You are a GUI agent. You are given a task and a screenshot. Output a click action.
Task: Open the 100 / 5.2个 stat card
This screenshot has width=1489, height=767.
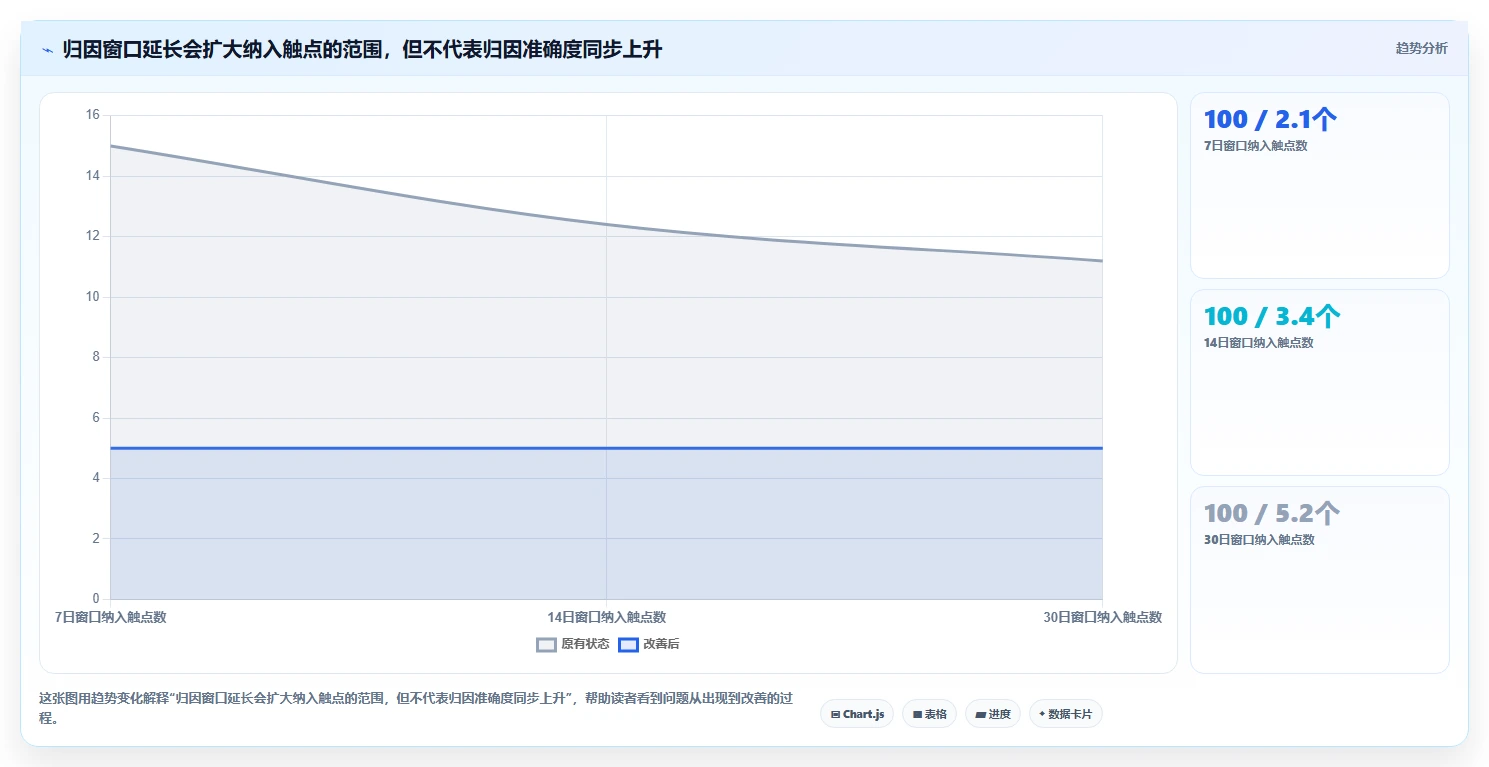tap(1319, 580)
